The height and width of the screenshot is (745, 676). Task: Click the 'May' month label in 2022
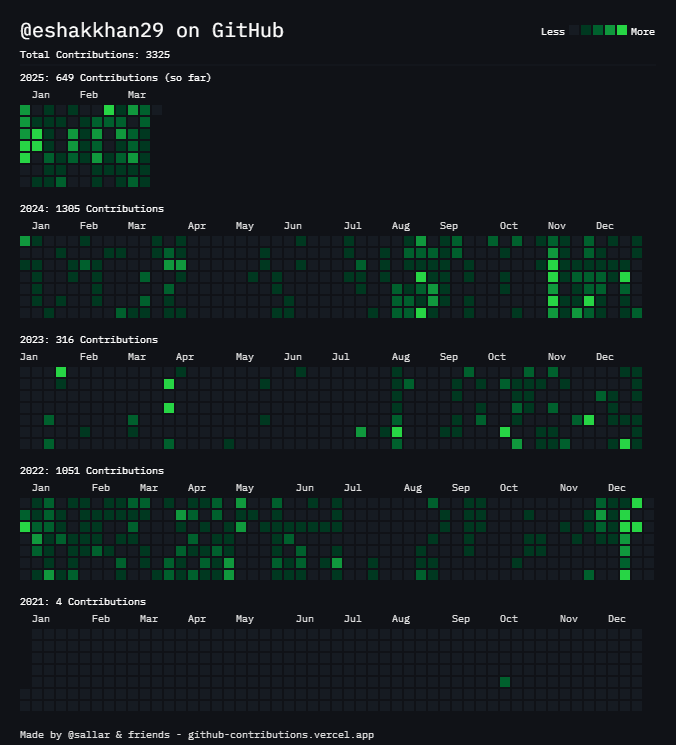point(245,488)
